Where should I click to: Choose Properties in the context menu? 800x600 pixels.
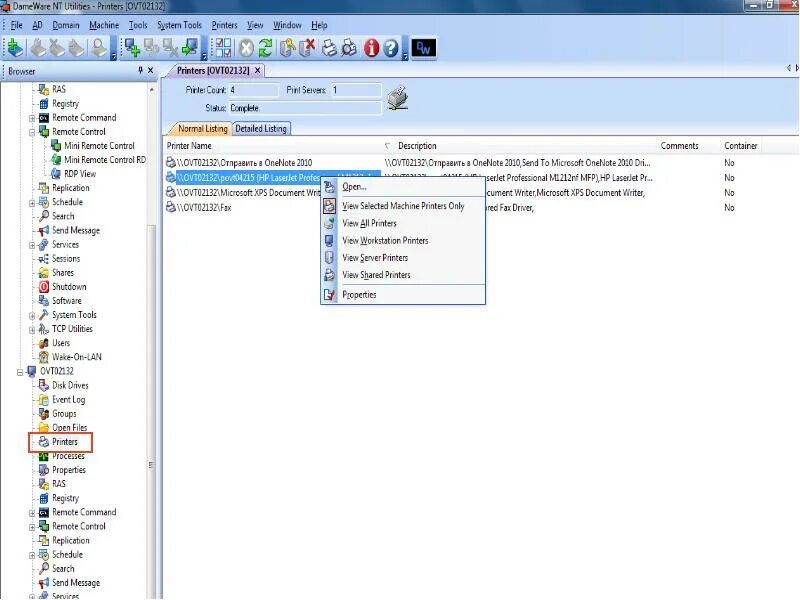tap(403, 295)
